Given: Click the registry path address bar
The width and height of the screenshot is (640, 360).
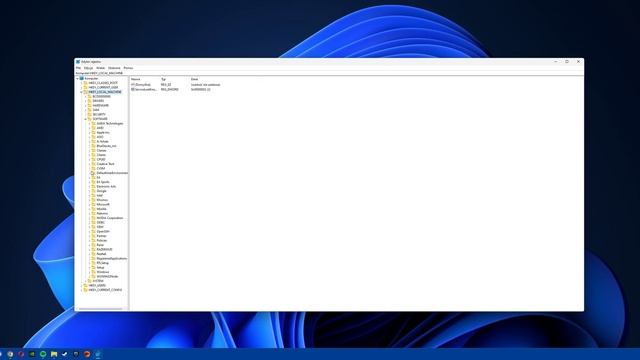Looking at the screenshot, I should point(329,73).
